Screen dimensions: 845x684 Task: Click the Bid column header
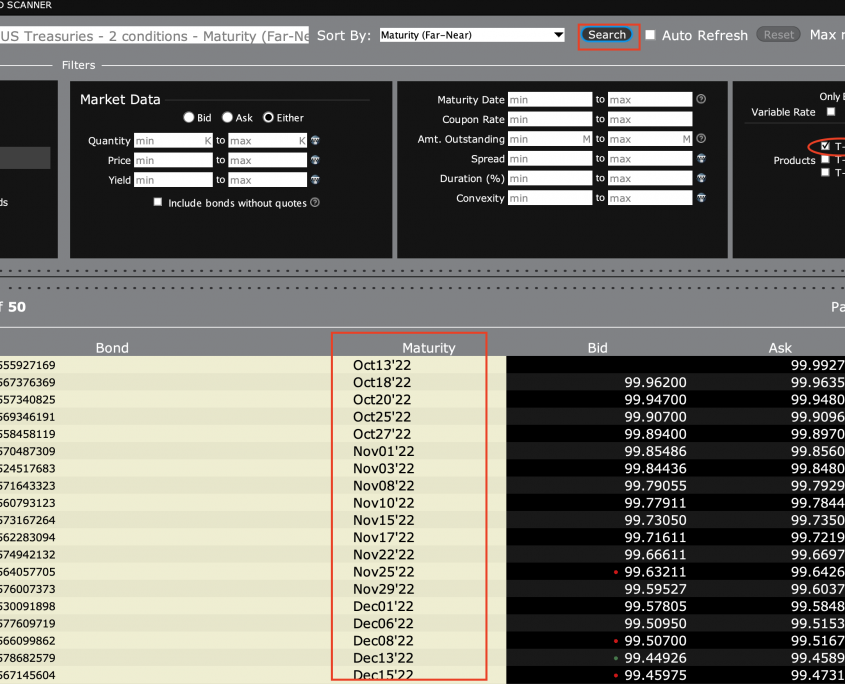click(x=597, y=348)
